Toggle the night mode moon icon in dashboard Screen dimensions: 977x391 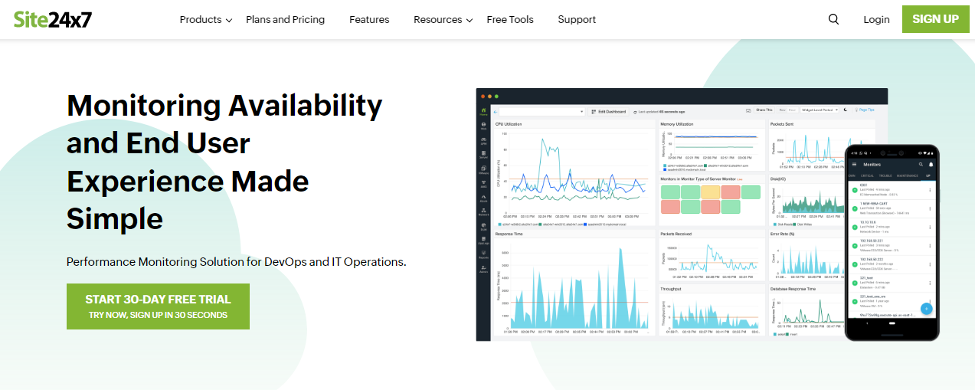846,110
